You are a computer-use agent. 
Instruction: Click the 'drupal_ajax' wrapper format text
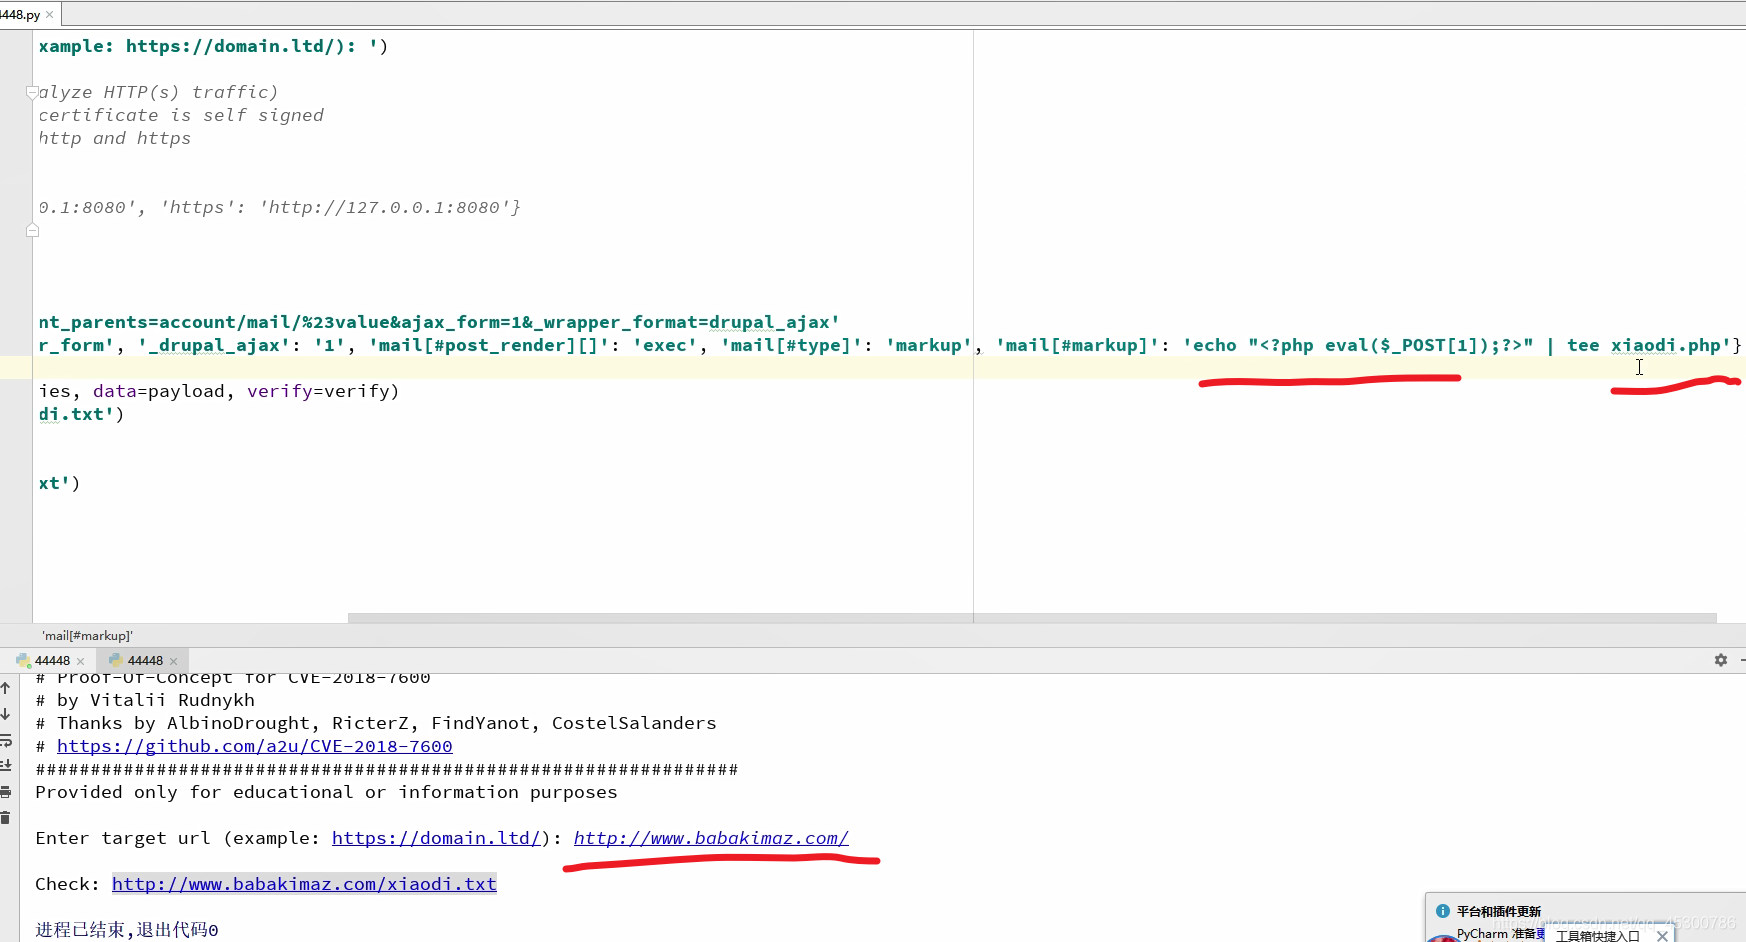pyautogui.click(x=769, y=322)
